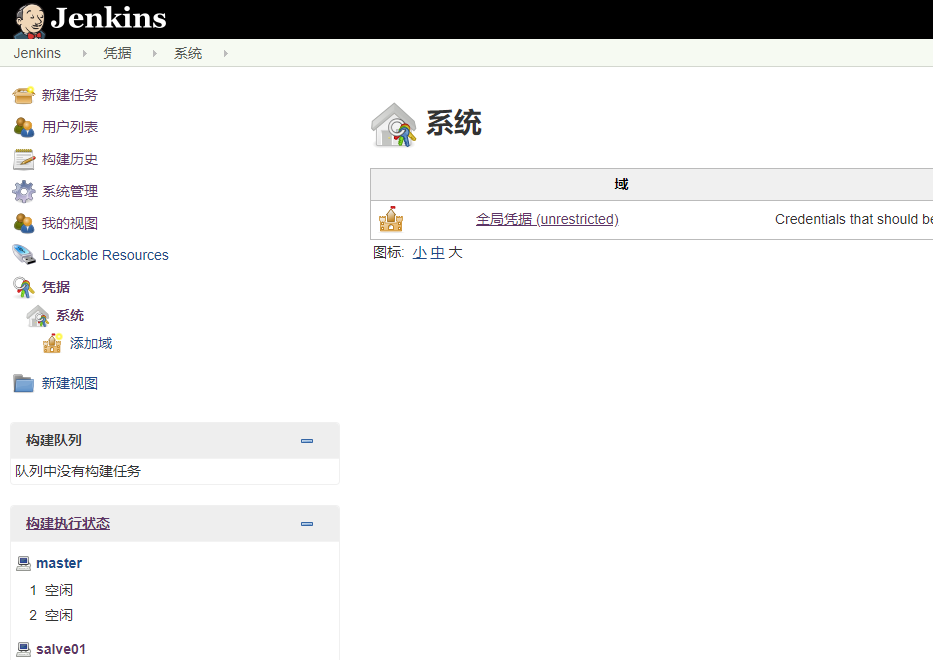Screen dimensions: 933x660
Task: Open 全局凭据 (unrestricted) link
Action: [x=547, y=219]
